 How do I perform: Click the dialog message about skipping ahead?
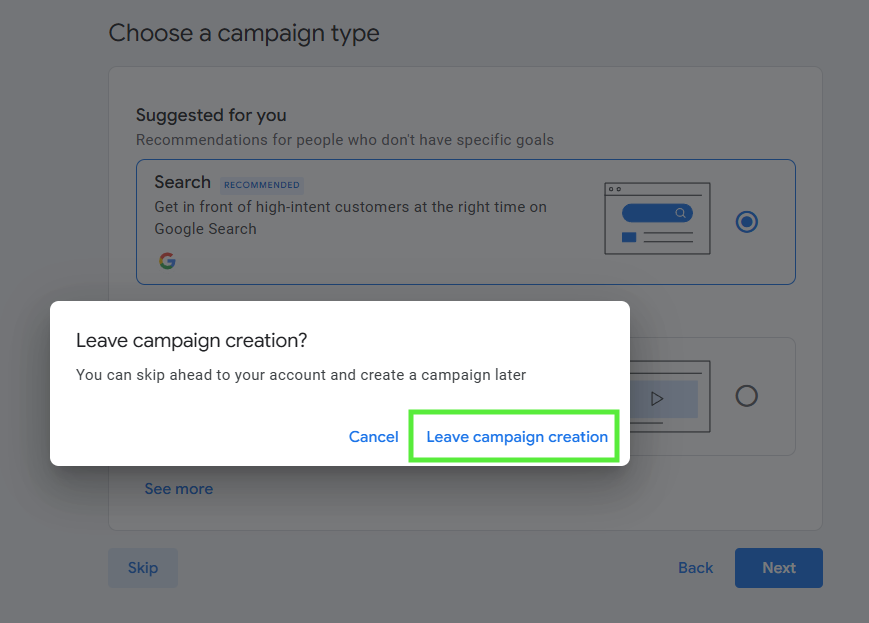[x=300, y=375]
